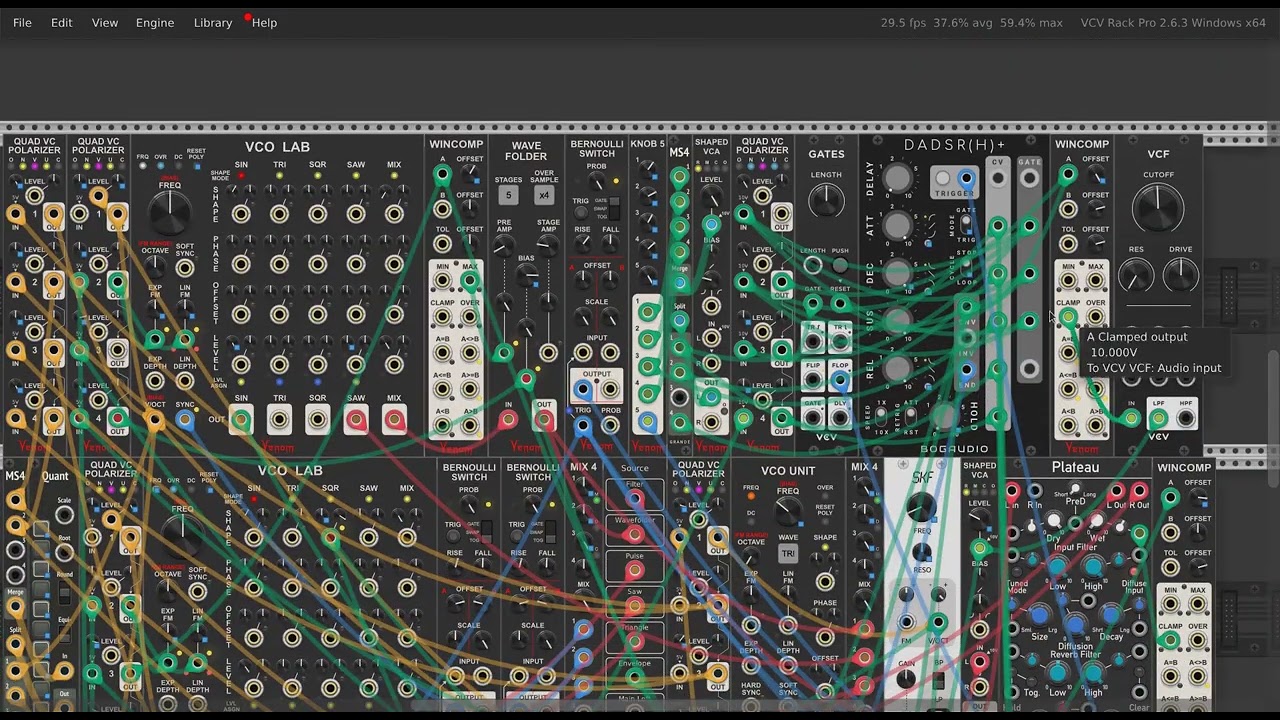Open the Help menu
The height and width of the screenshot is (720, 1280).
point(265,22)
